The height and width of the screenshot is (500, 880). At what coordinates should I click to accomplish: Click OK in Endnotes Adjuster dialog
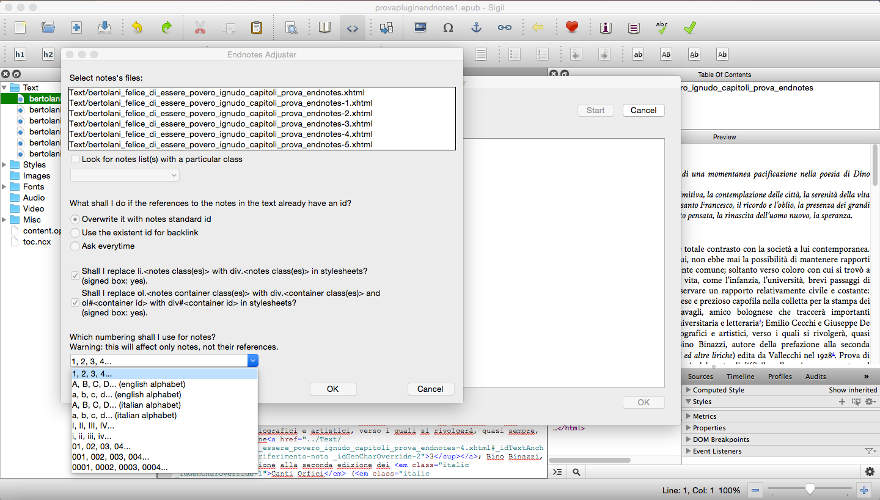[333, 389]
